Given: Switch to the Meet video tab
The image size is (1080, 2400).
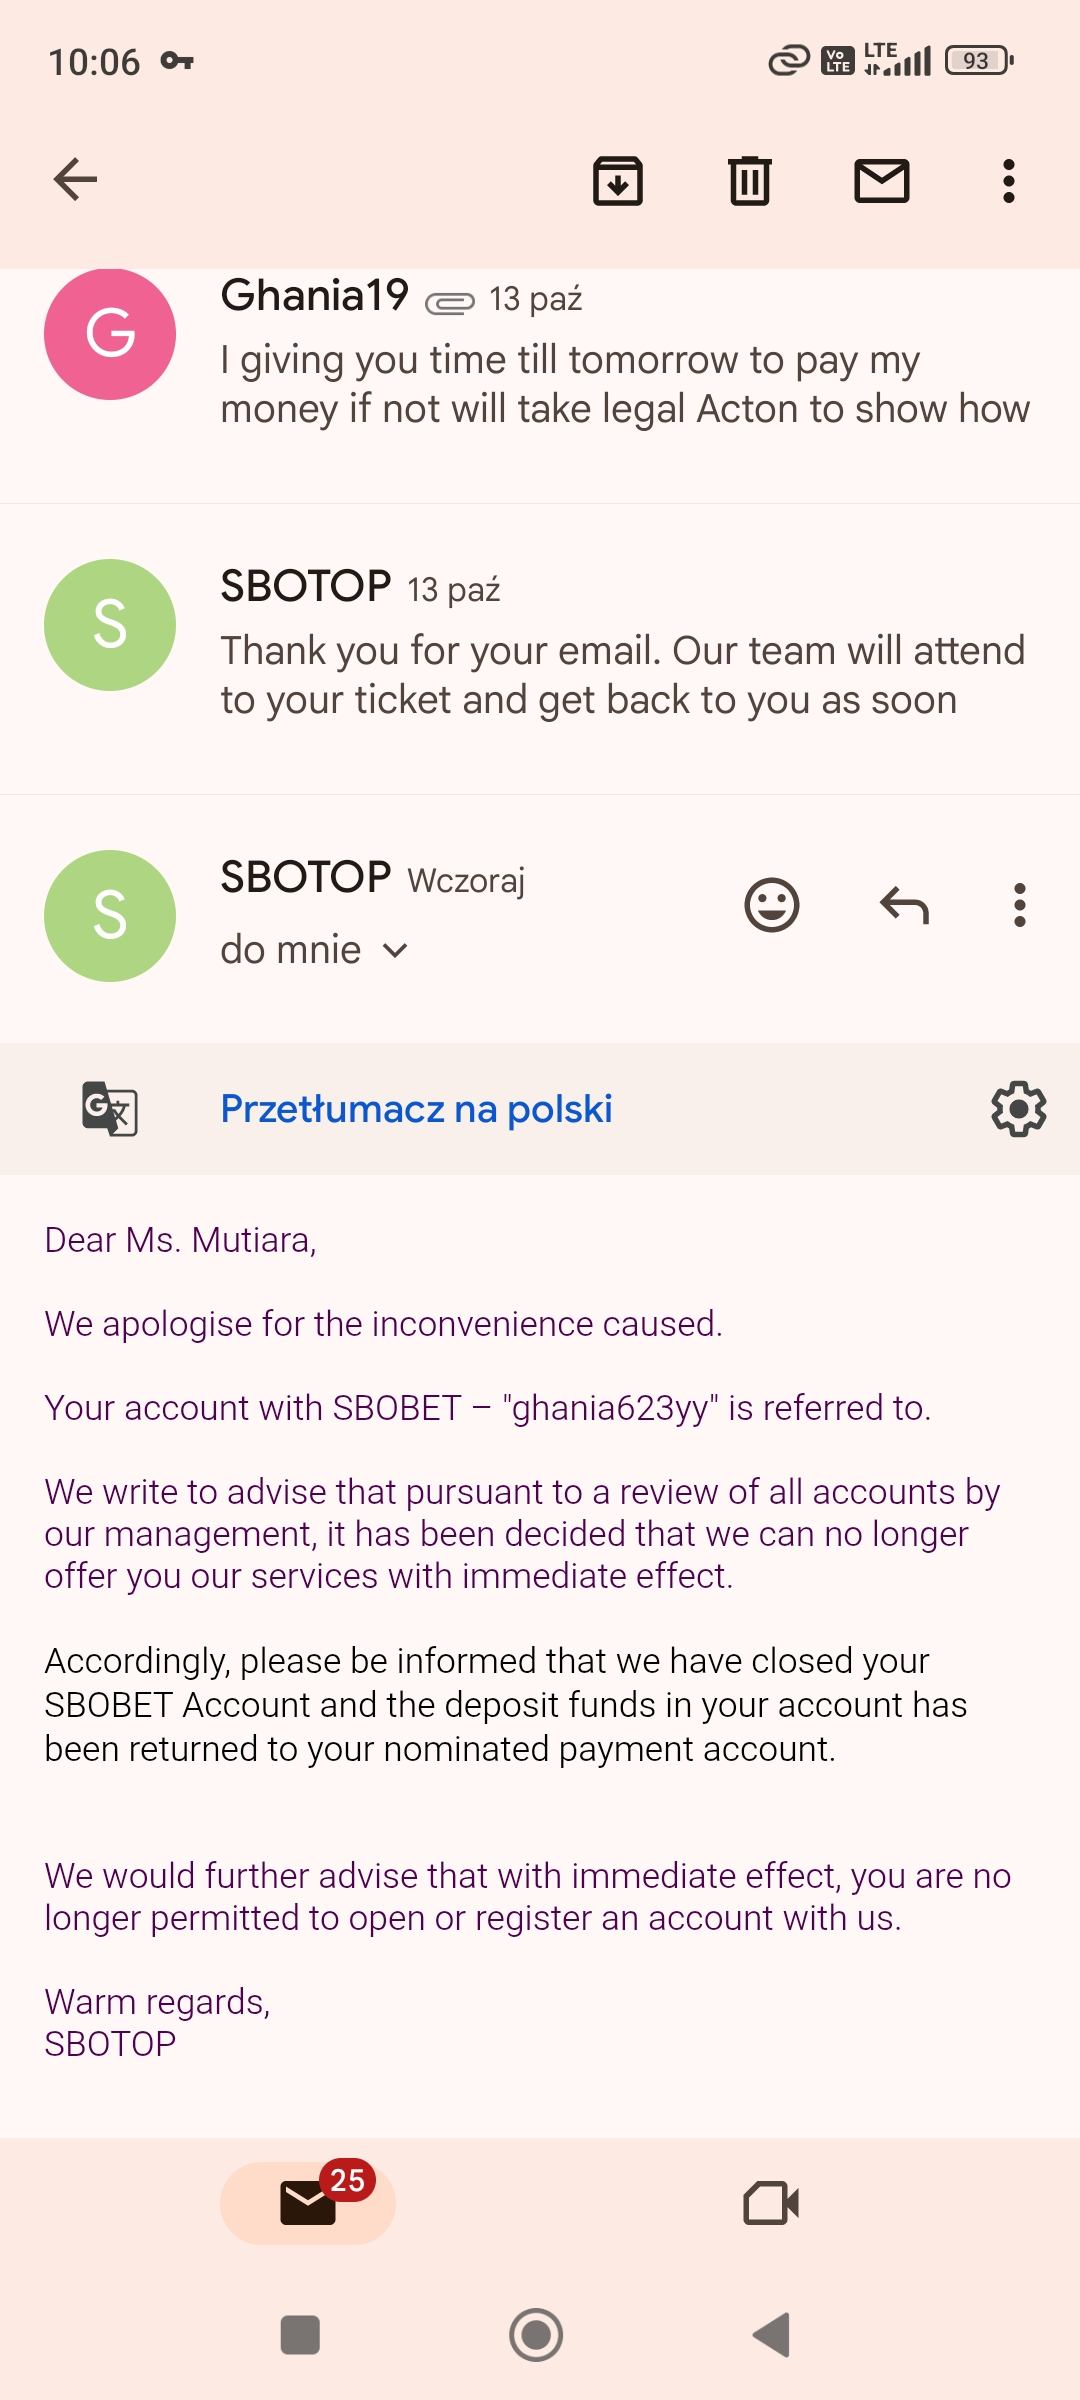Looking at the screenshot, I should (771, 2203).
